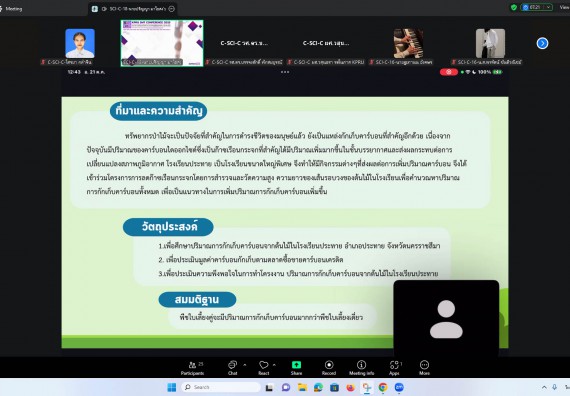Open active colorful app in taskbar
This screenshot has height=396, width=570.
point(367,388)
